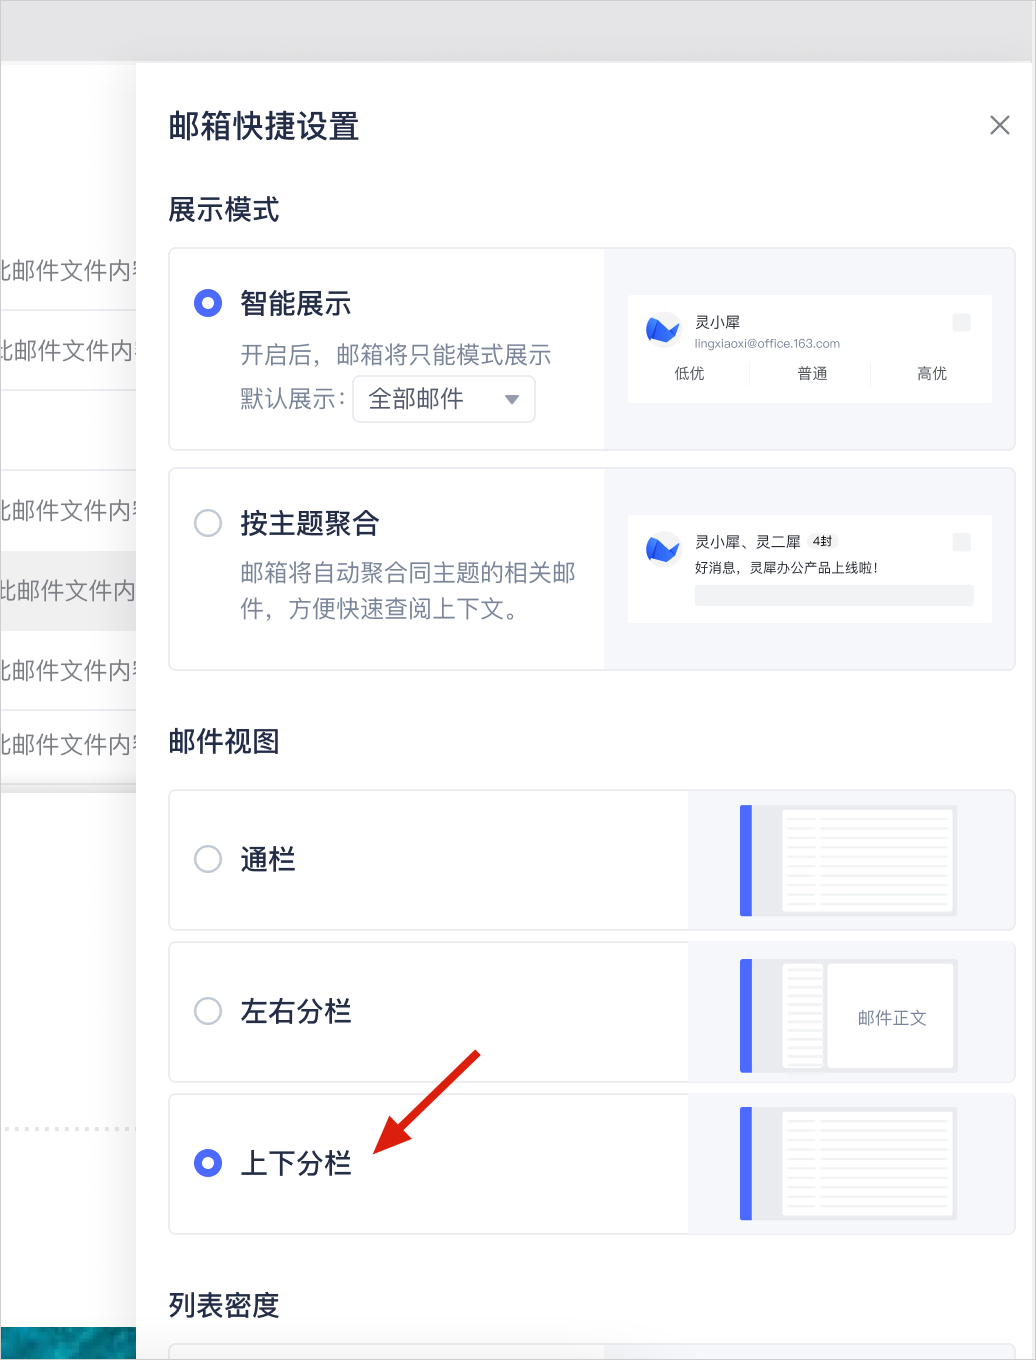Select the 按主题聚合 radio option
The image size is (1036, 1360).
(208, 523)
